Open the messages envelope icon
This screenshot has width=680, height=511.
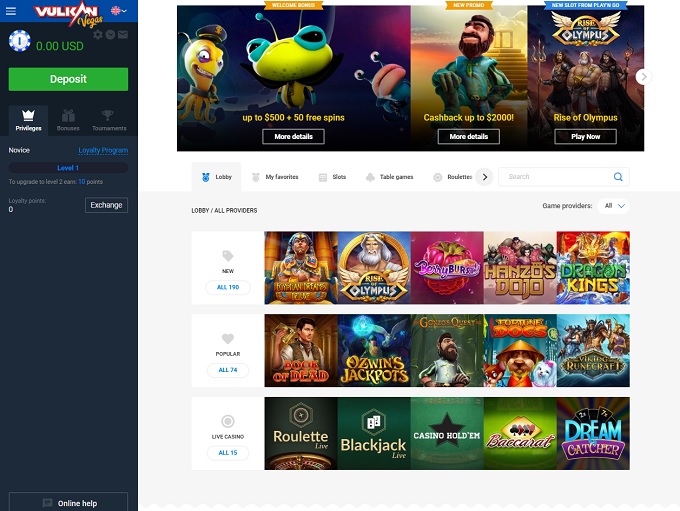point(123,34)
